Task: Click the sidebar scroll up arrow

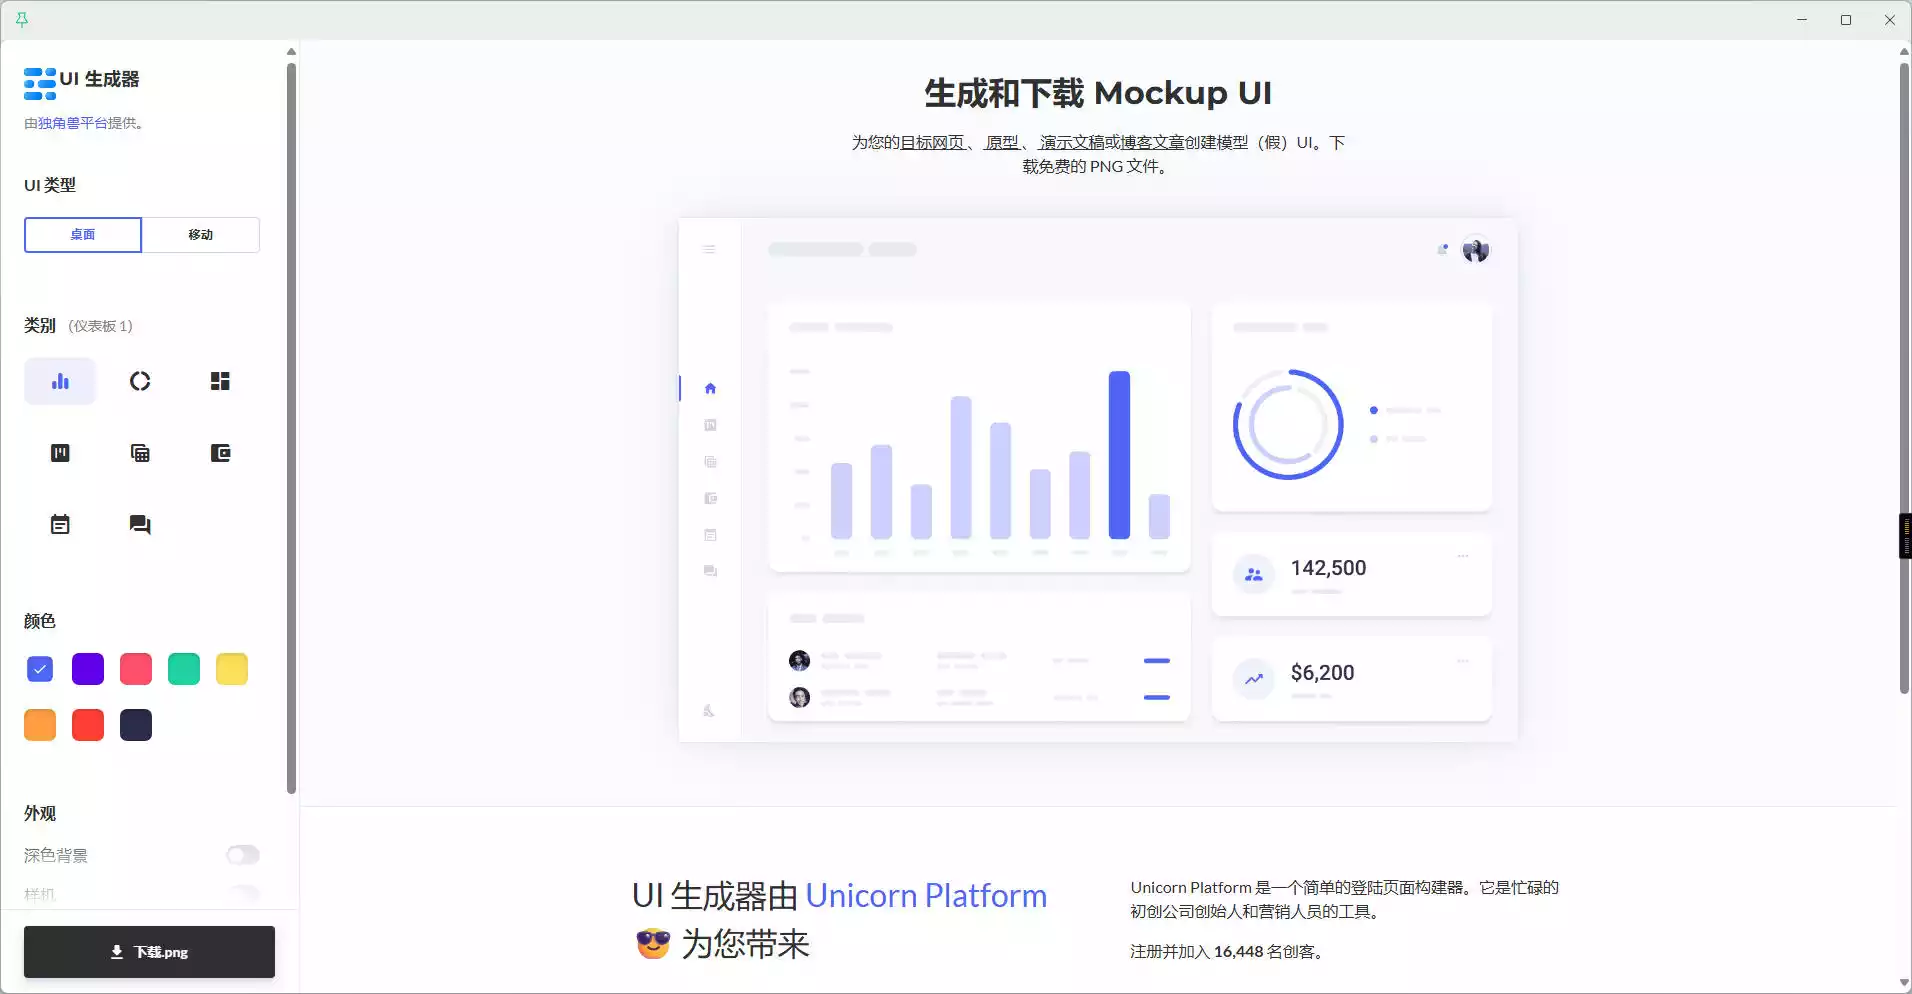Action: (291, 51)
